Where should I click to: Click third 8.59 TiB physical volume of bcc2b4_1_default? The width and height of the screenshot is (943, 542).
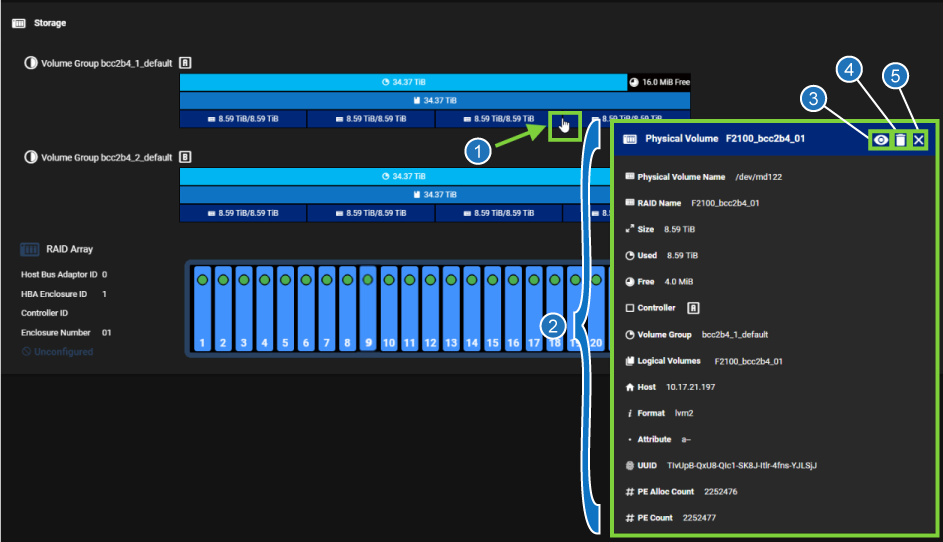(x=499, y=119)
